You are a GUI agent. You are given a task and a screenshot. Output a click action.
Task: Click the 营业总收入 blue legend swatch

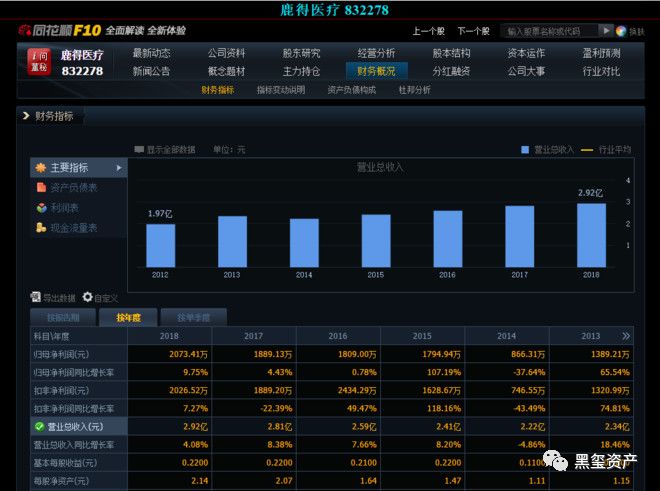point(525,149)
